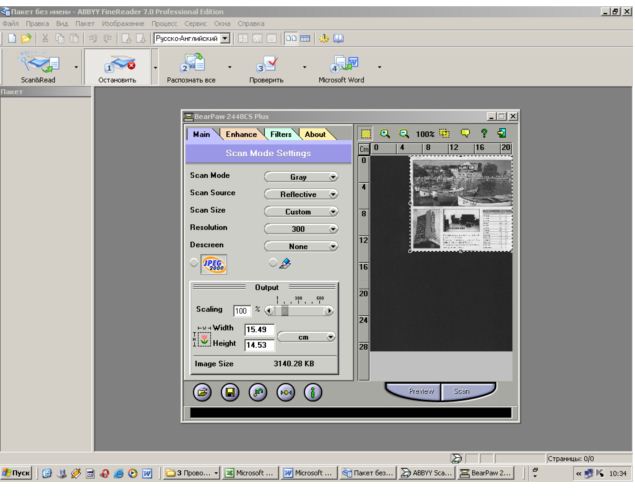This screenshot has width=635, height=496.
Task: Expand the arrow next to Microsoft Word
Action: tap(379, 67)
